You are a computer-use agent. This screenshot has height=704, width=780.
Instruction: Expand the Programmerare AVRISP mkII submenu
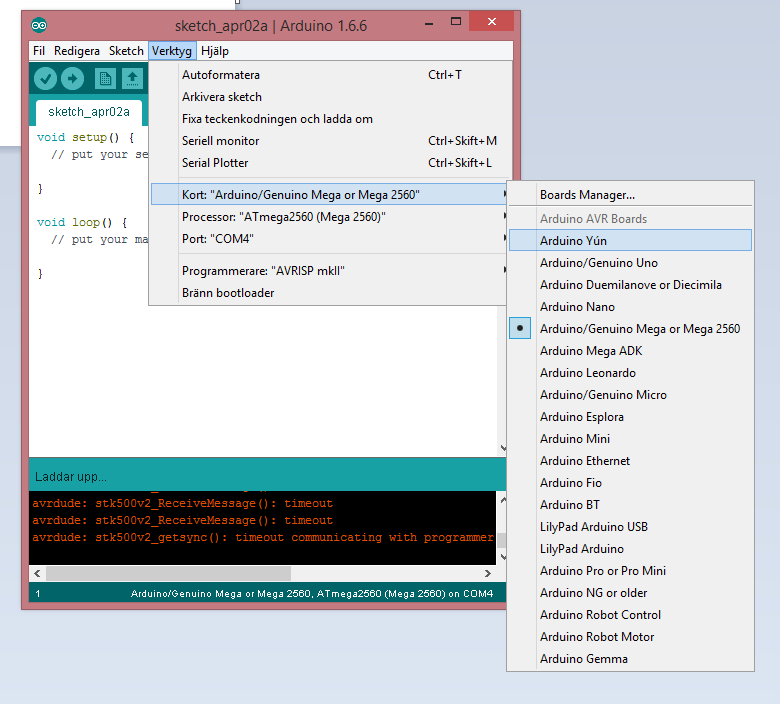click(329, 271)
